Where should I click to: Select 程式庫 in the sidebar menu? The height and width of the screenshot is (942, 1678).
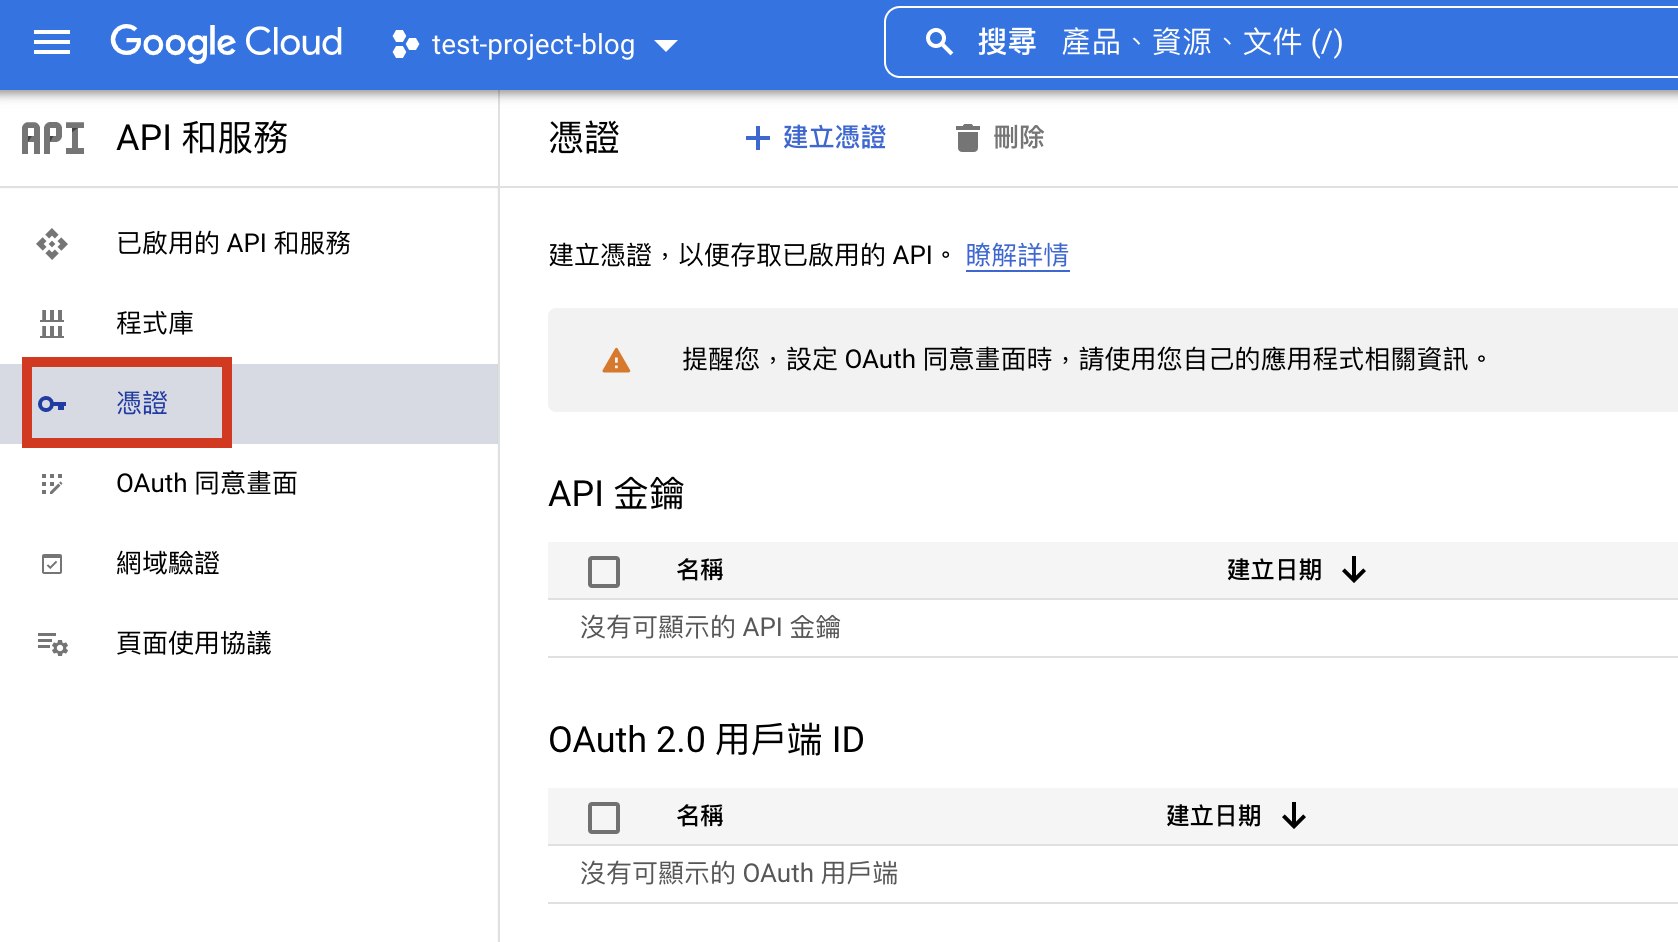click(155, 324)
